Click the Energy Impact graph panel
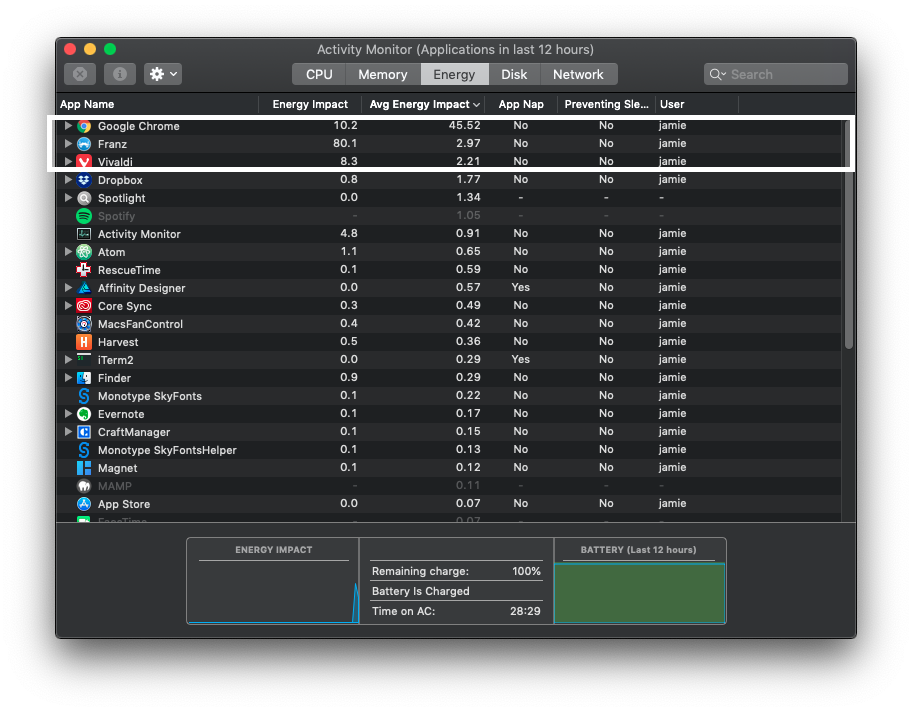912x712 pixels. click(x=273, y=581)
